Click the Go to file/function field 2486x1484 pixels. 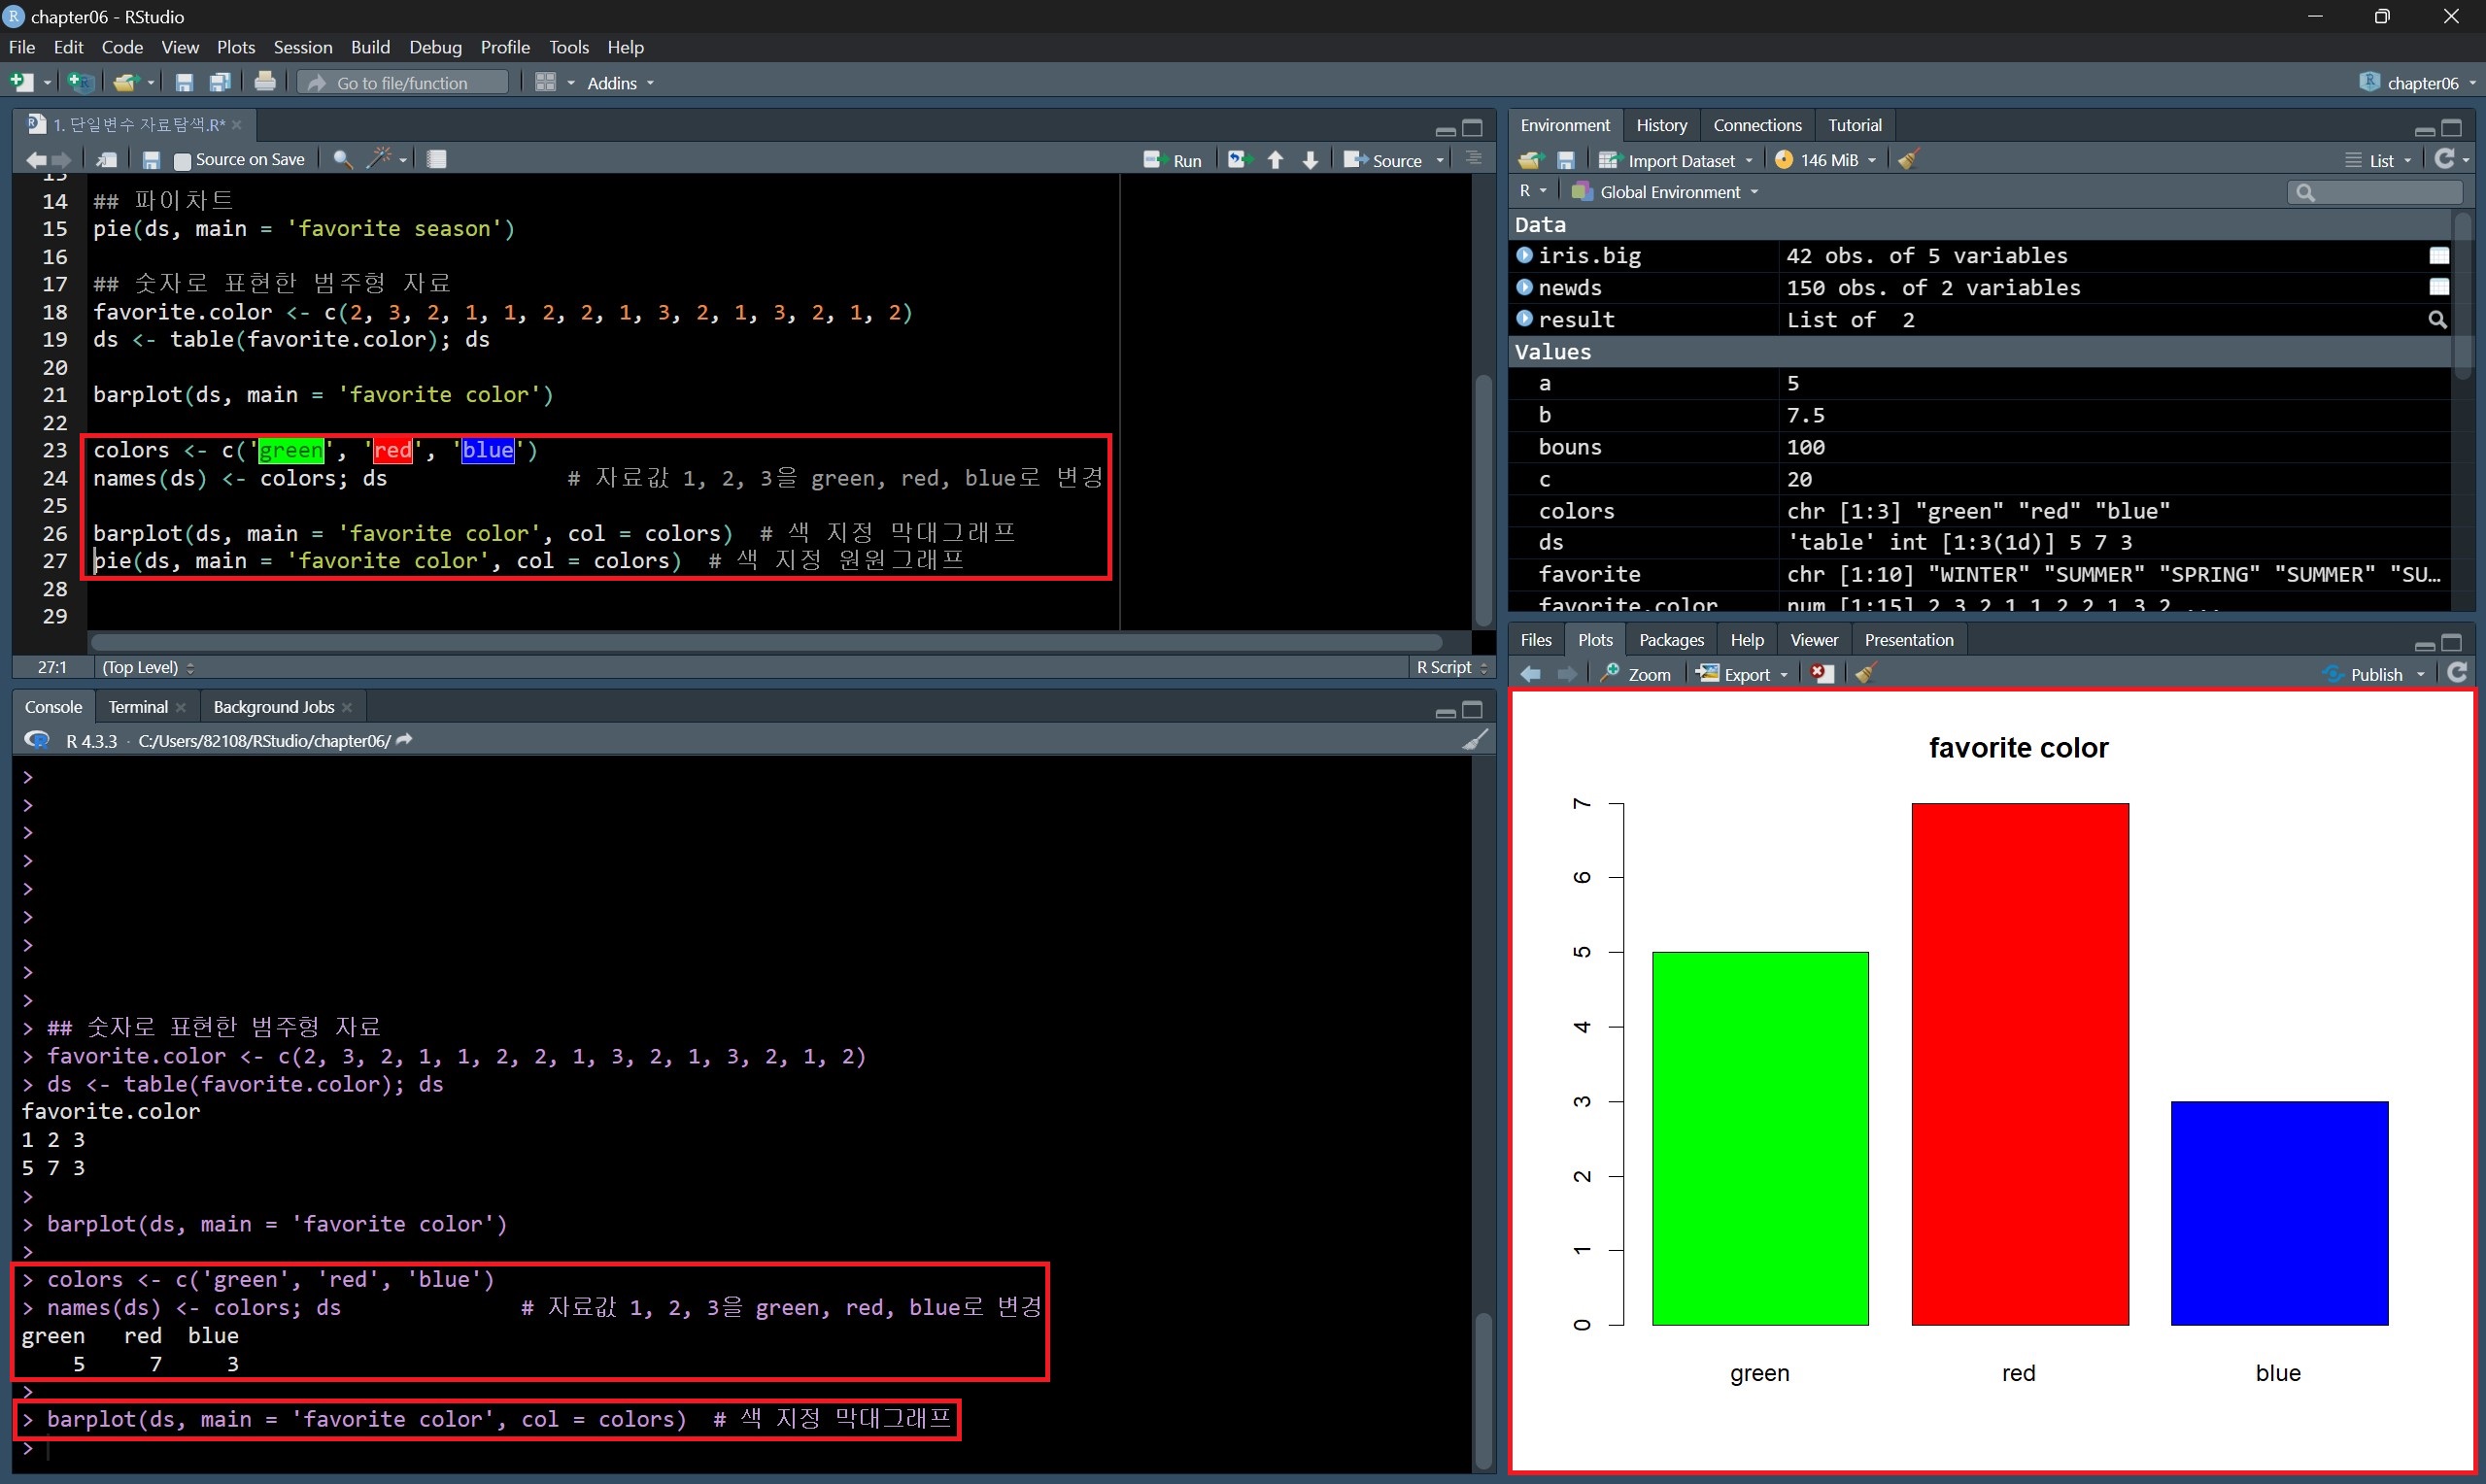pyautogui.click(x=403, y=83)
